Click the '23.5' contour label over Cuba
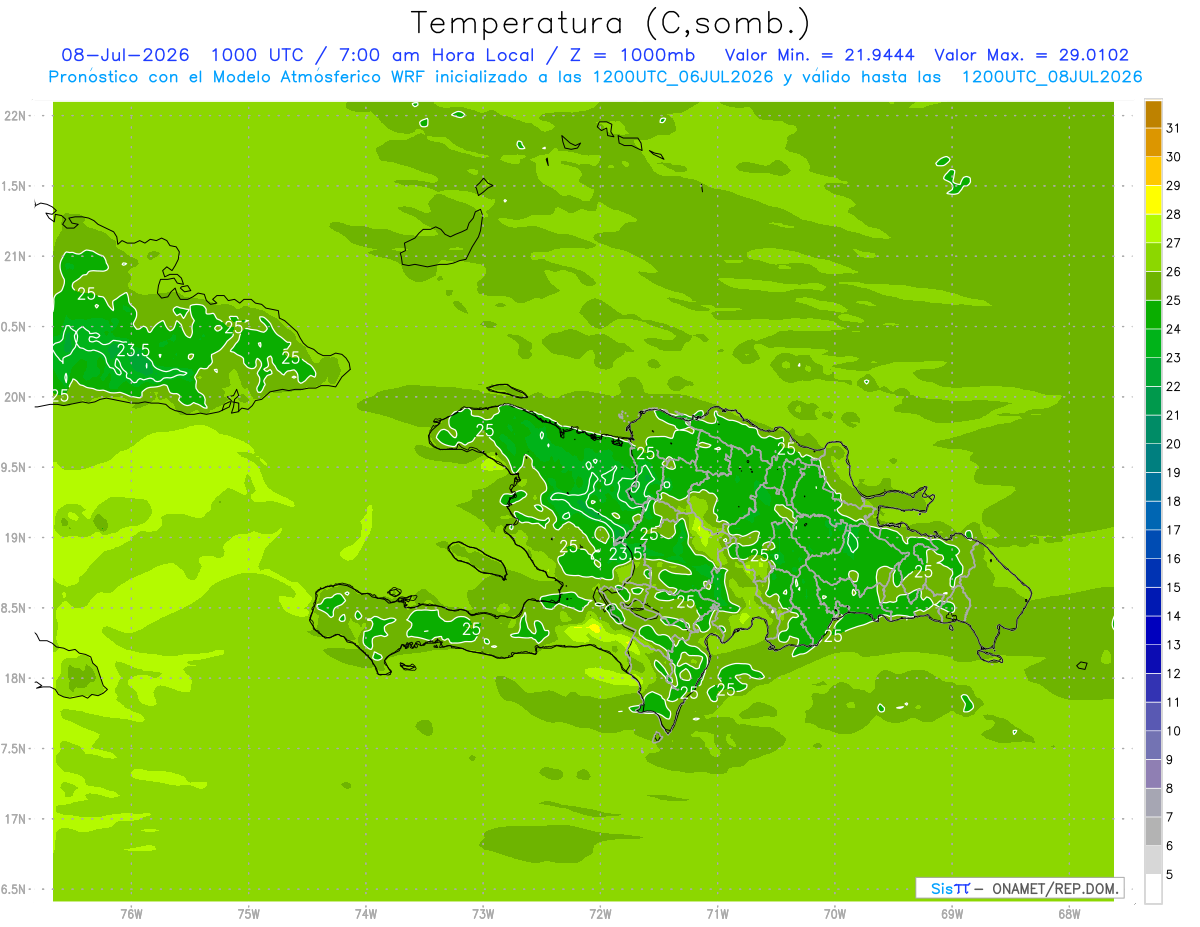 click(x=133, y=350)
